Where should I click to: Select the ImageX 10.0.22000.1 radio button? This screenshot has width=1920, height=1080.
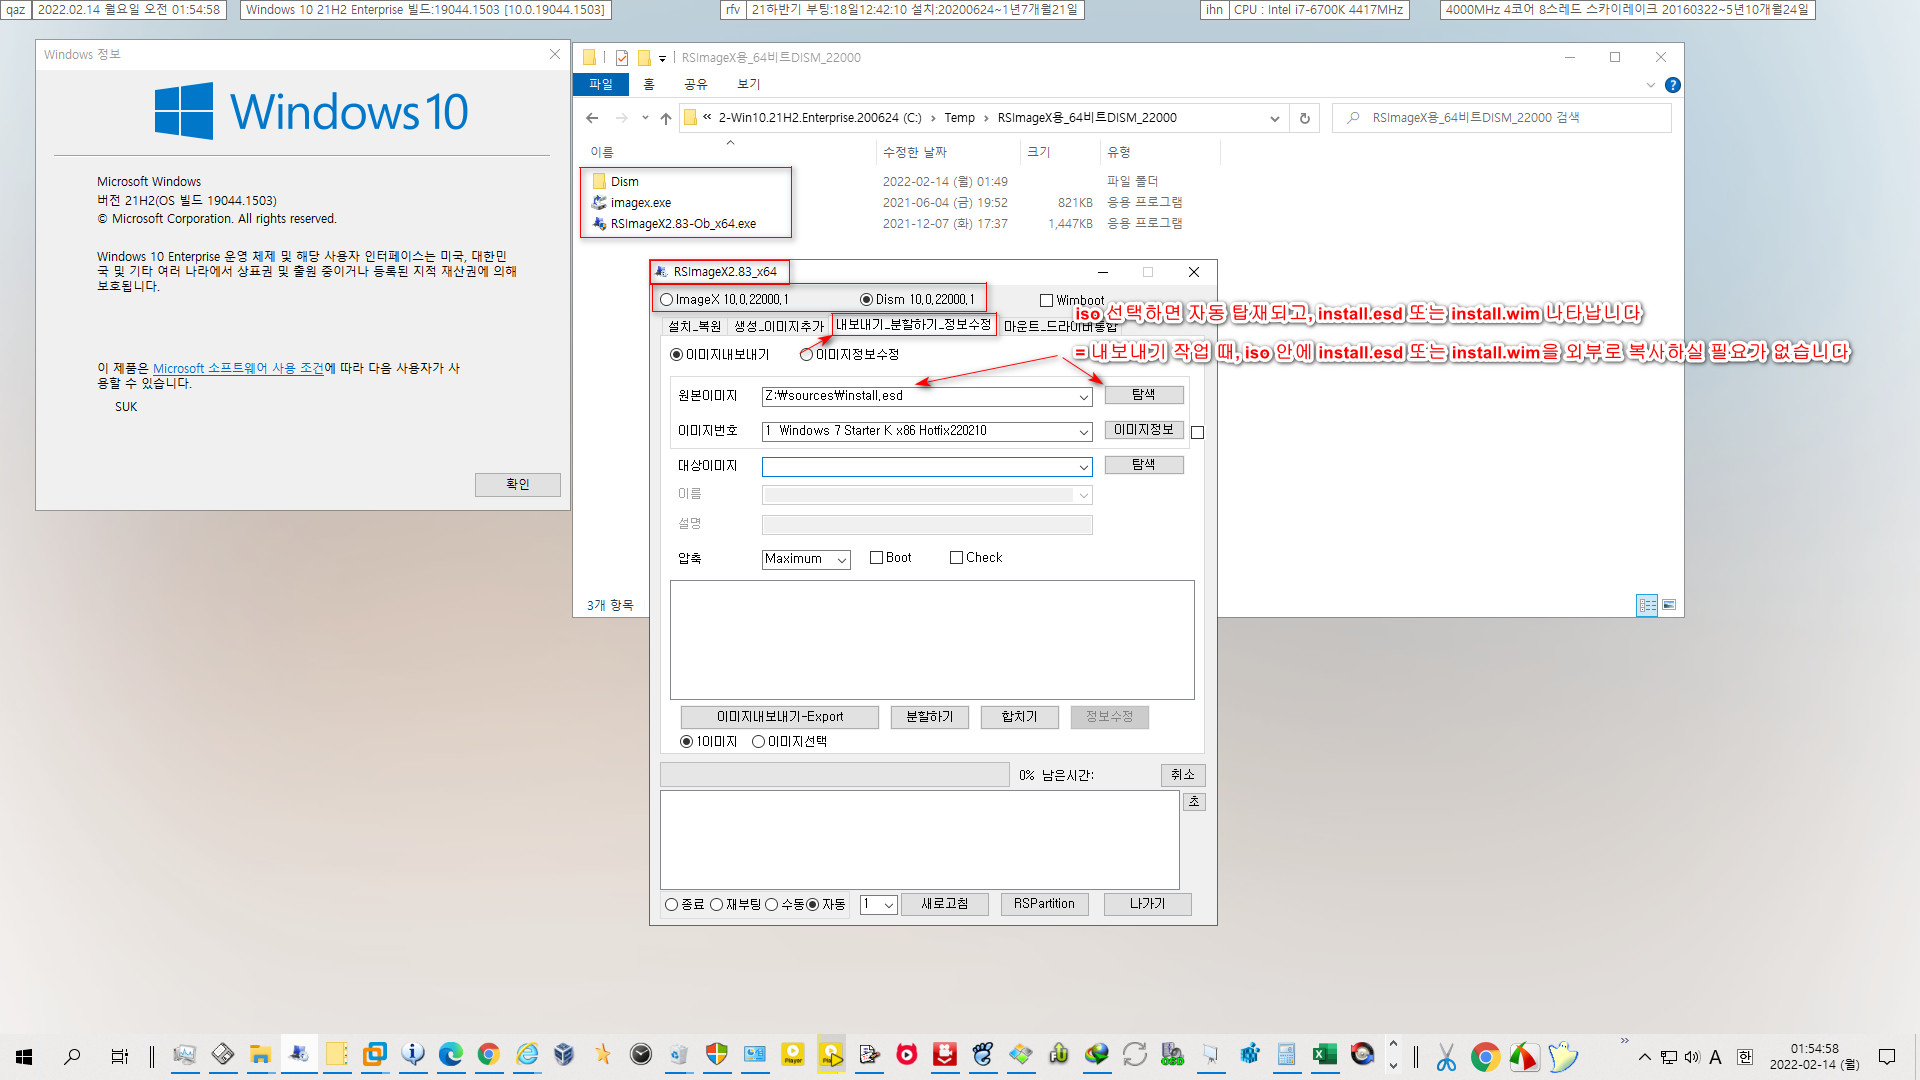(666, 299)
